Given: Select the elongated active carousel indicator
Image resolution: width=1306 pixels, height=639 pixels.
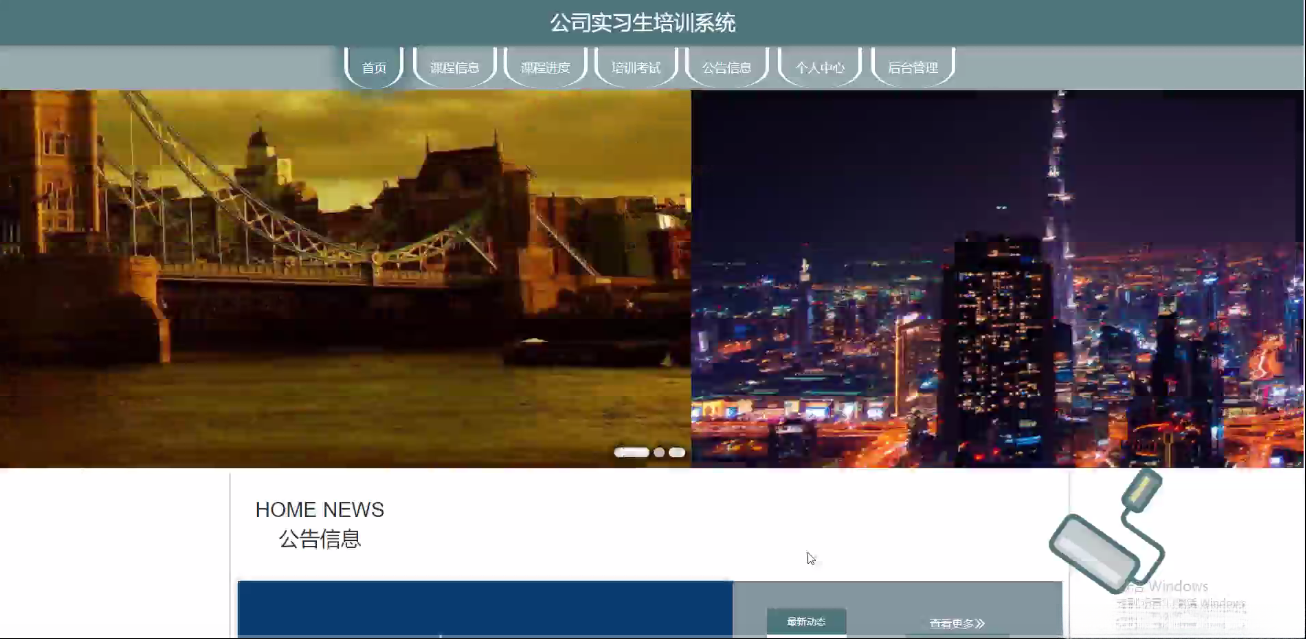Looking at the screenshot, I should (632, 452).
